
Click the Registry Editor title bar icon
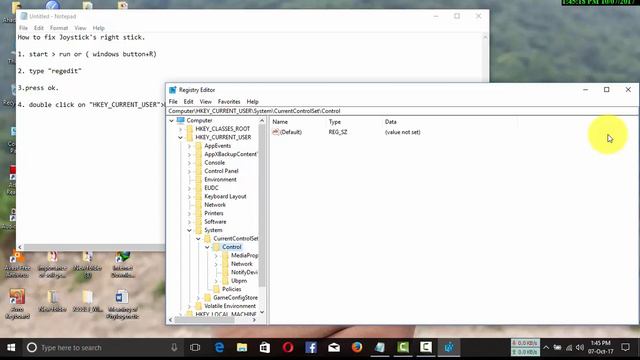pos(173,90)
